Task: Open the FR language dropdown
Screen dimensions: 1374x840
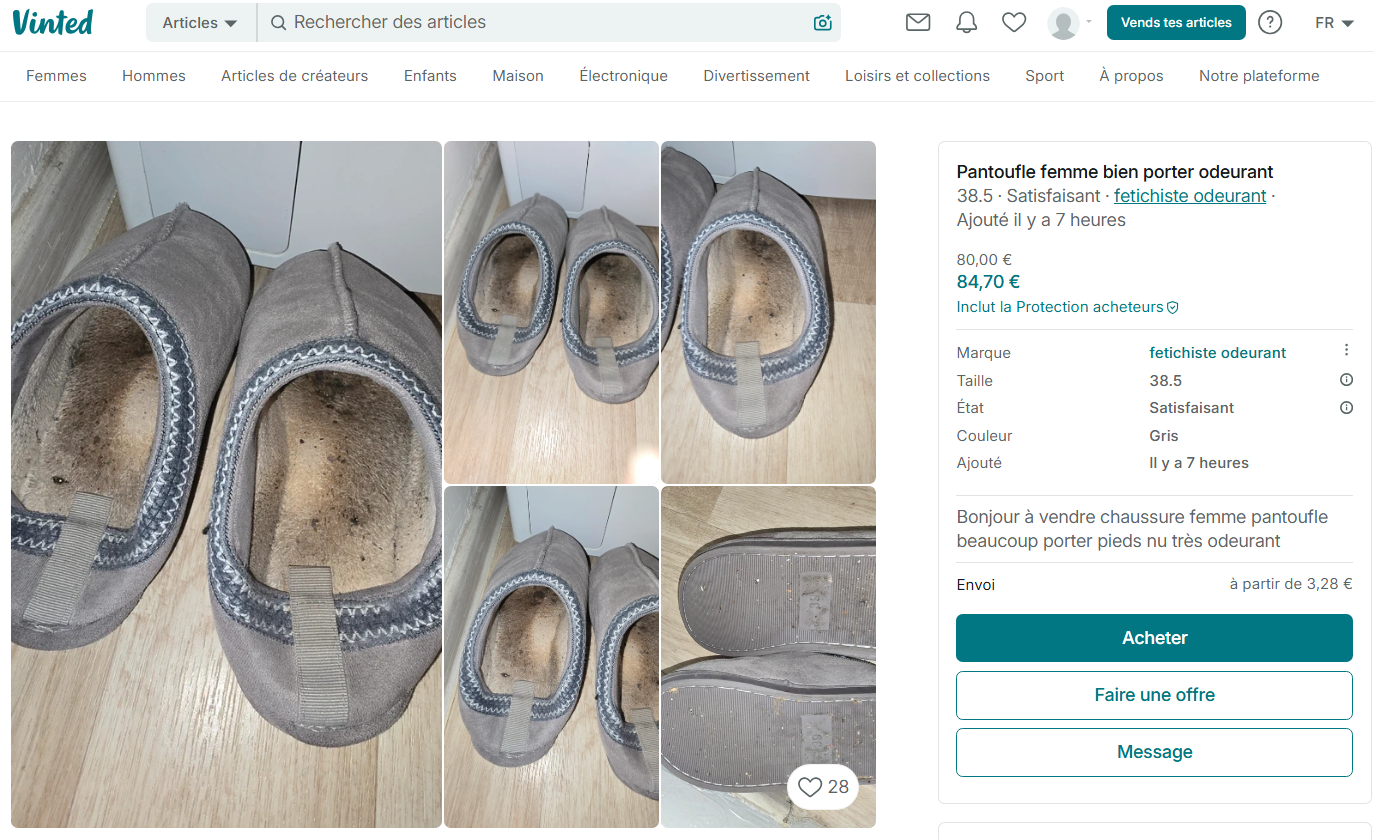Action: pos(1334,23)
